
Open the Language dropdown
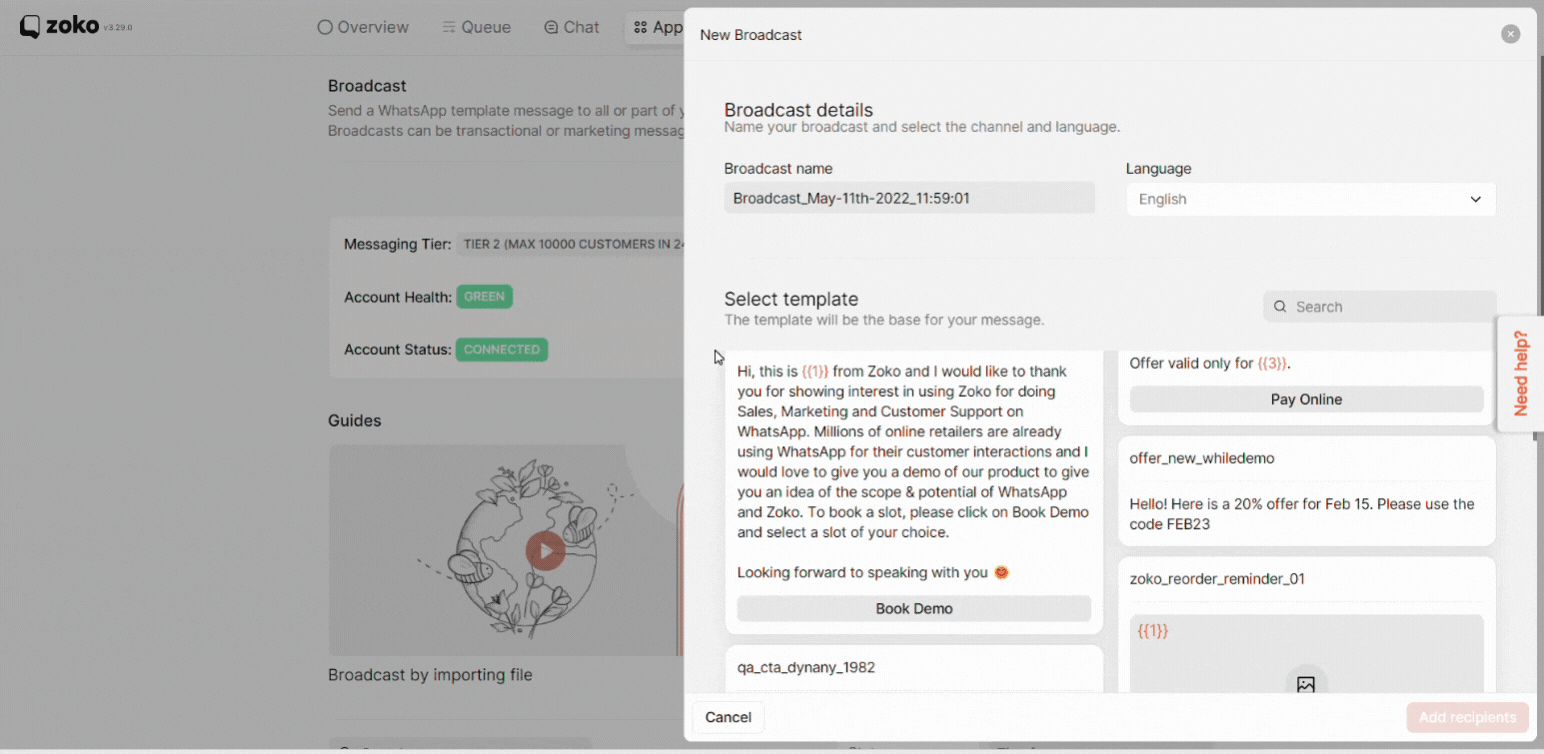click(x=1311, y=199)
